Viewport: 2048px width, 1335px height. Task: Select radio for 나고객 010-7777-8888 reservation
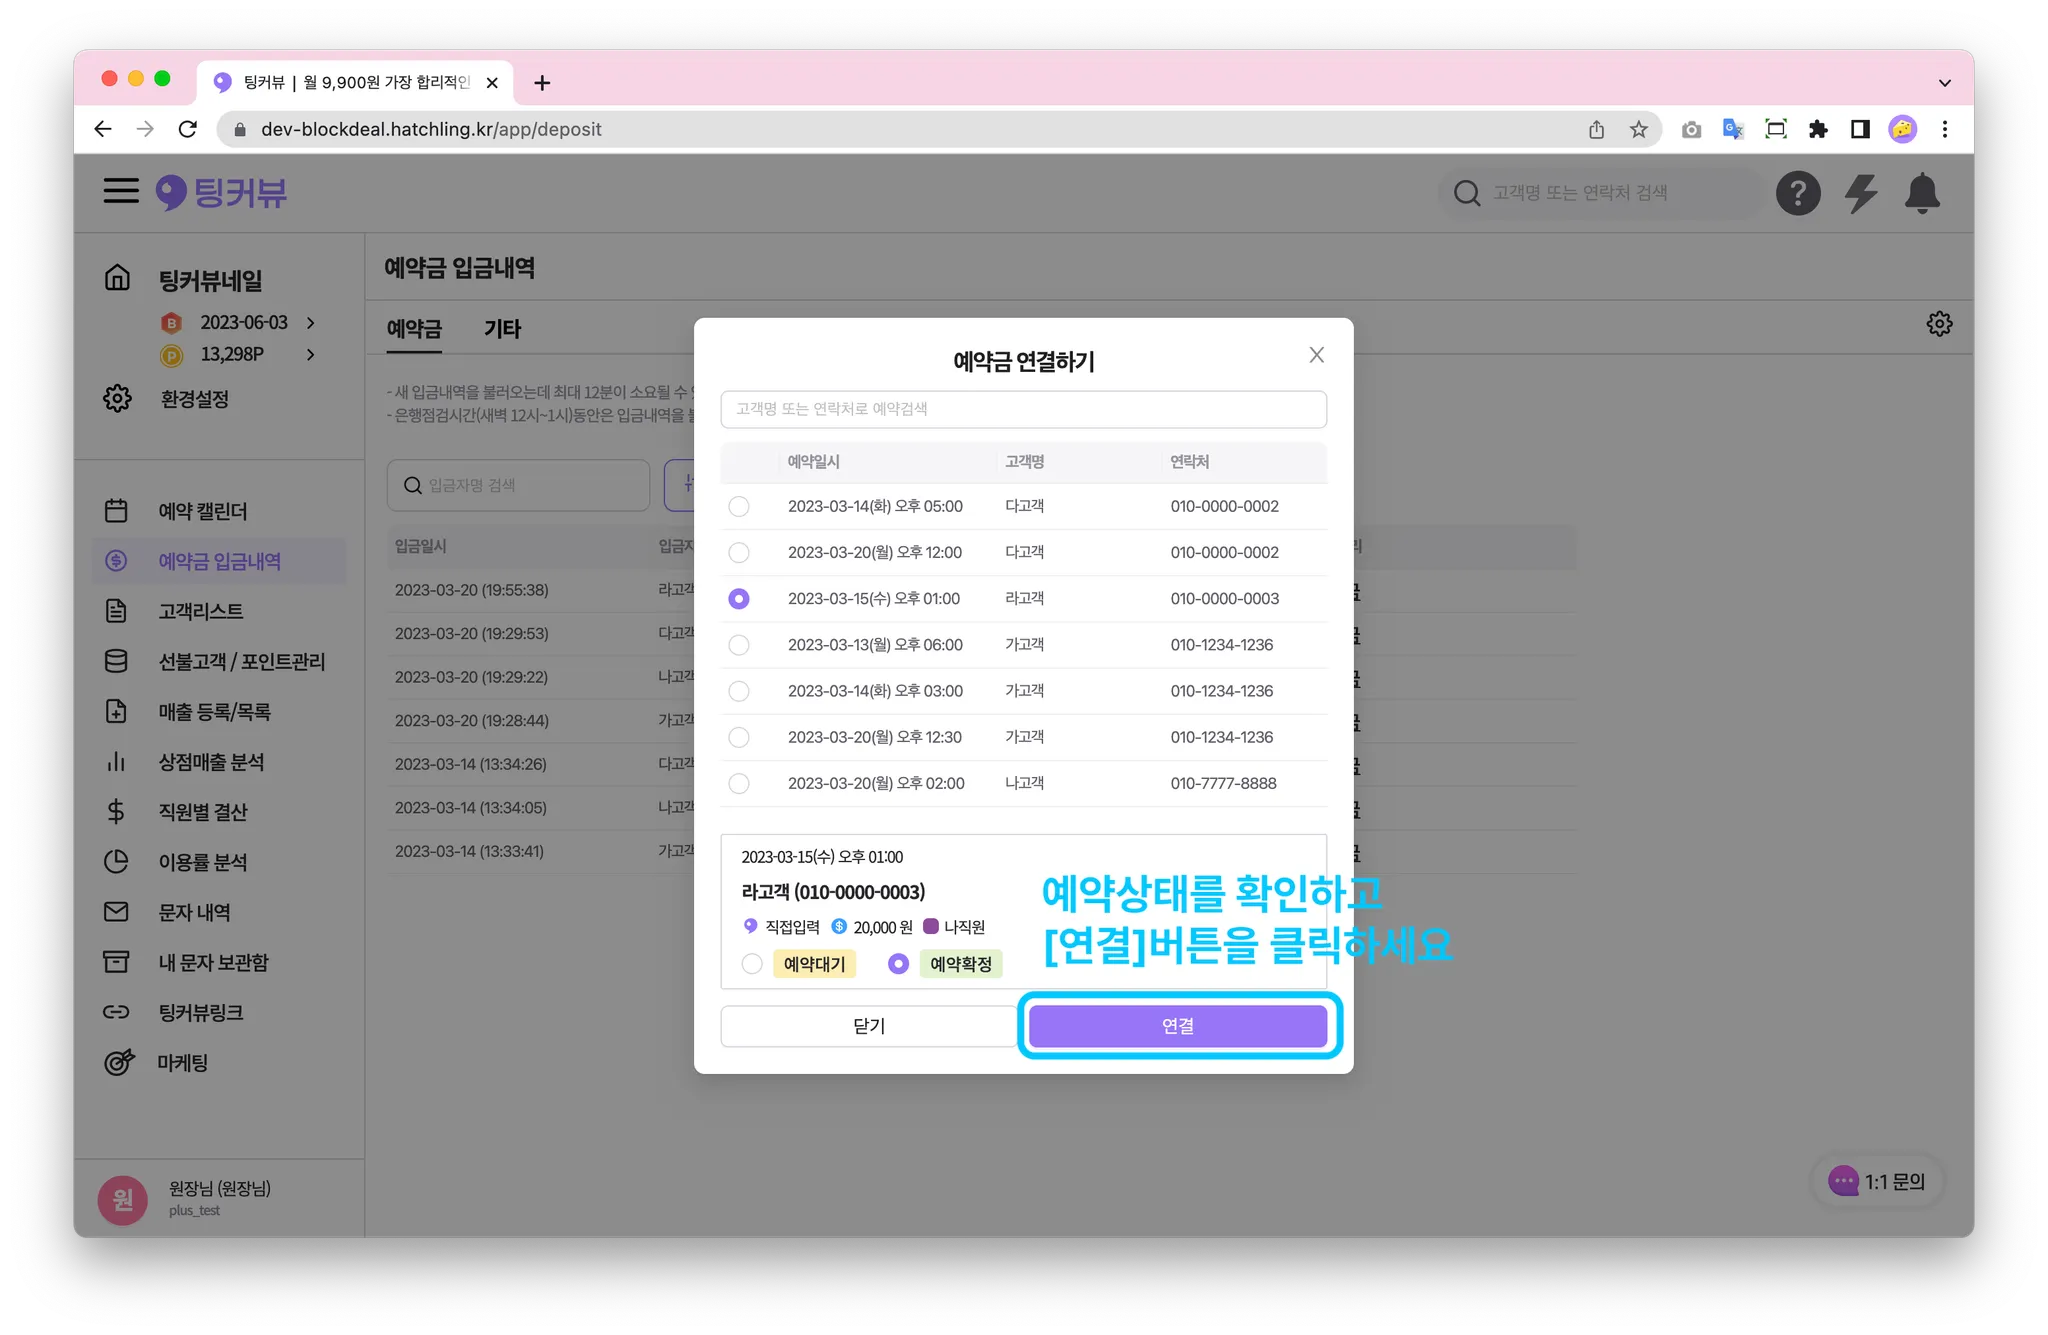coord(739,783)
